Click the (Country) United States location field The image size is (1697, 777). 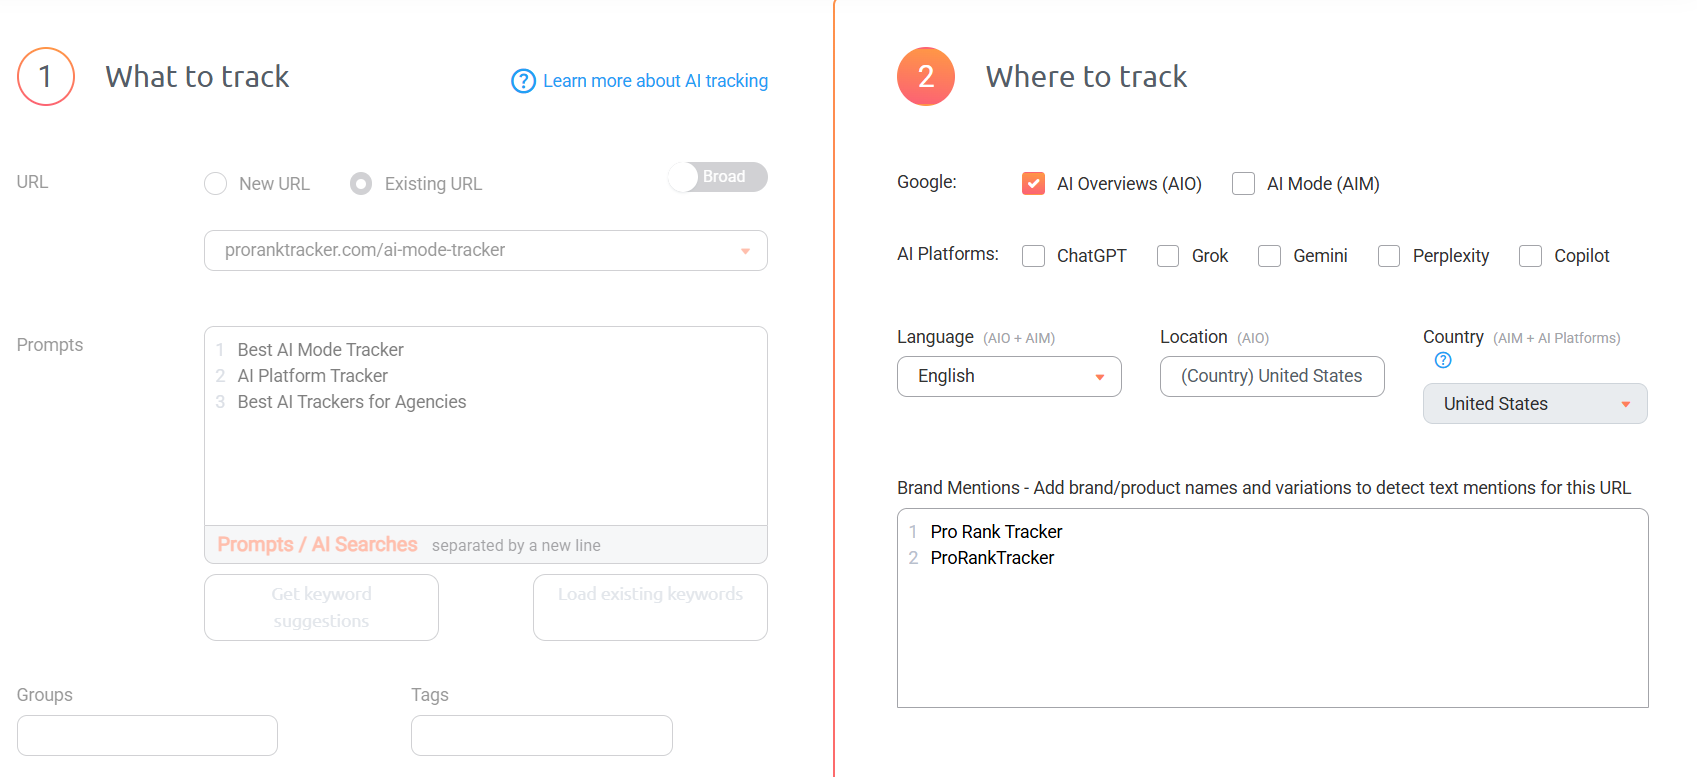point(1272,376)
